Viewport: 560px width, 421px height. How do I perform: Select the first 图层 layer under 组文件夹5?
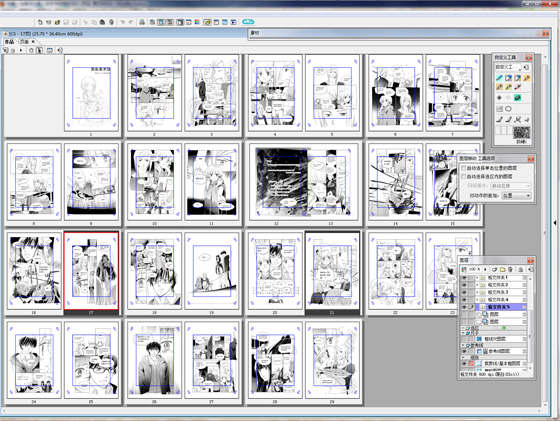(501, 314)
